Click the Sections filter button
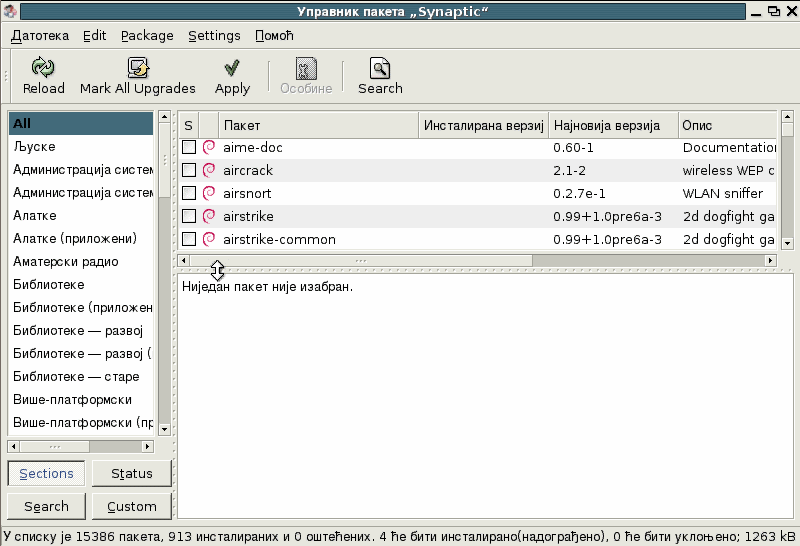 click(46, 474)
